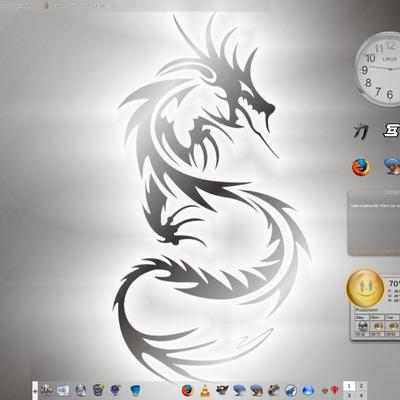The height and width of the screenshot is (400, 400).
Task: Click inside the gray notes widget
Action: click(374, 222)
